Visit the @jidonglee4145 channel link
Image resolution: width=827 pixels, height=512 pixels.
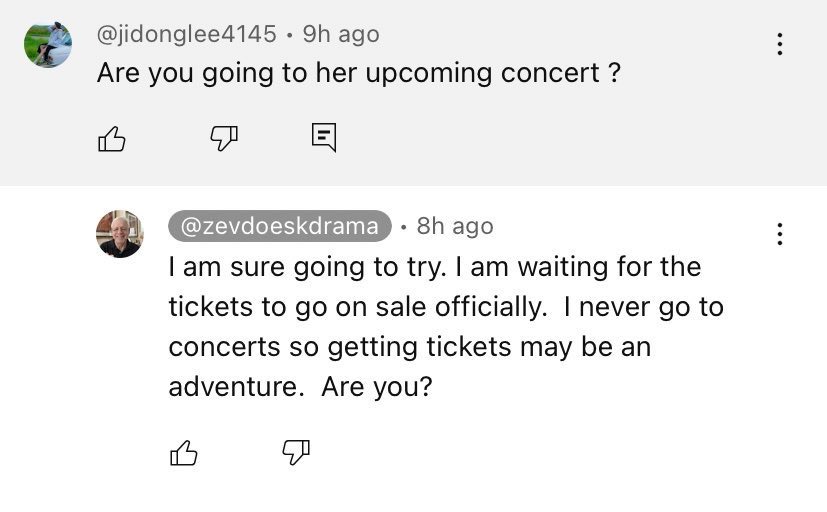[186, 34]
